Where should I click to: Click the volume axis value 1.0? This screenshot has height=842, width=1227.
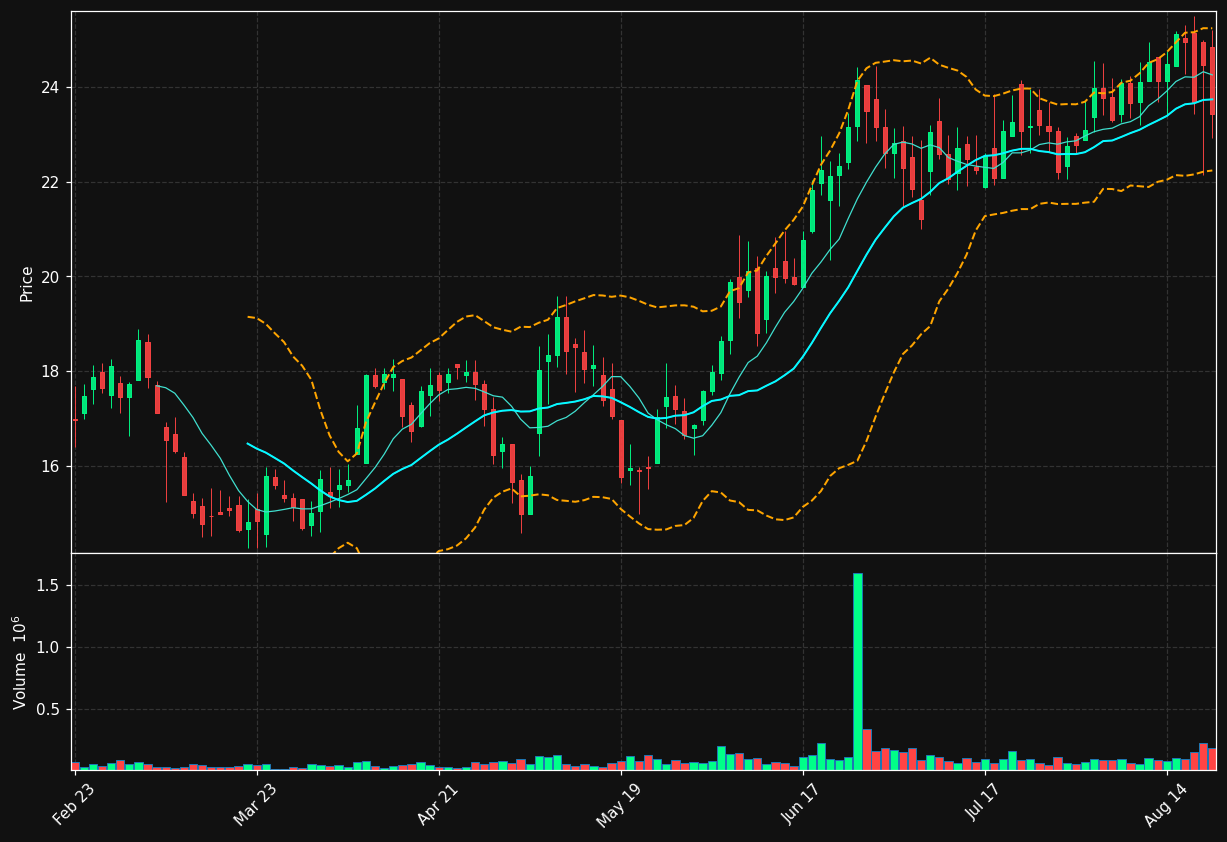(49, 648)
